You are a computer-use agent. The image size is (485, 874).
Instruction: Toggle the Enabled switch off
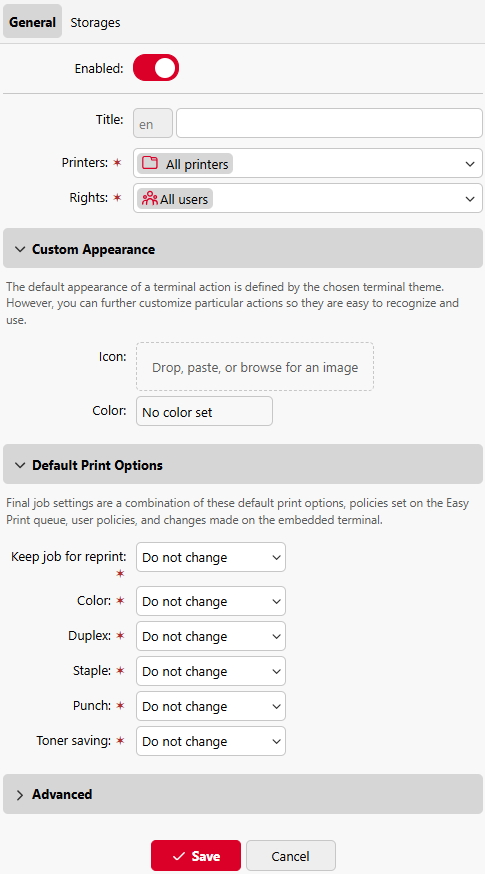pos(156,68)
